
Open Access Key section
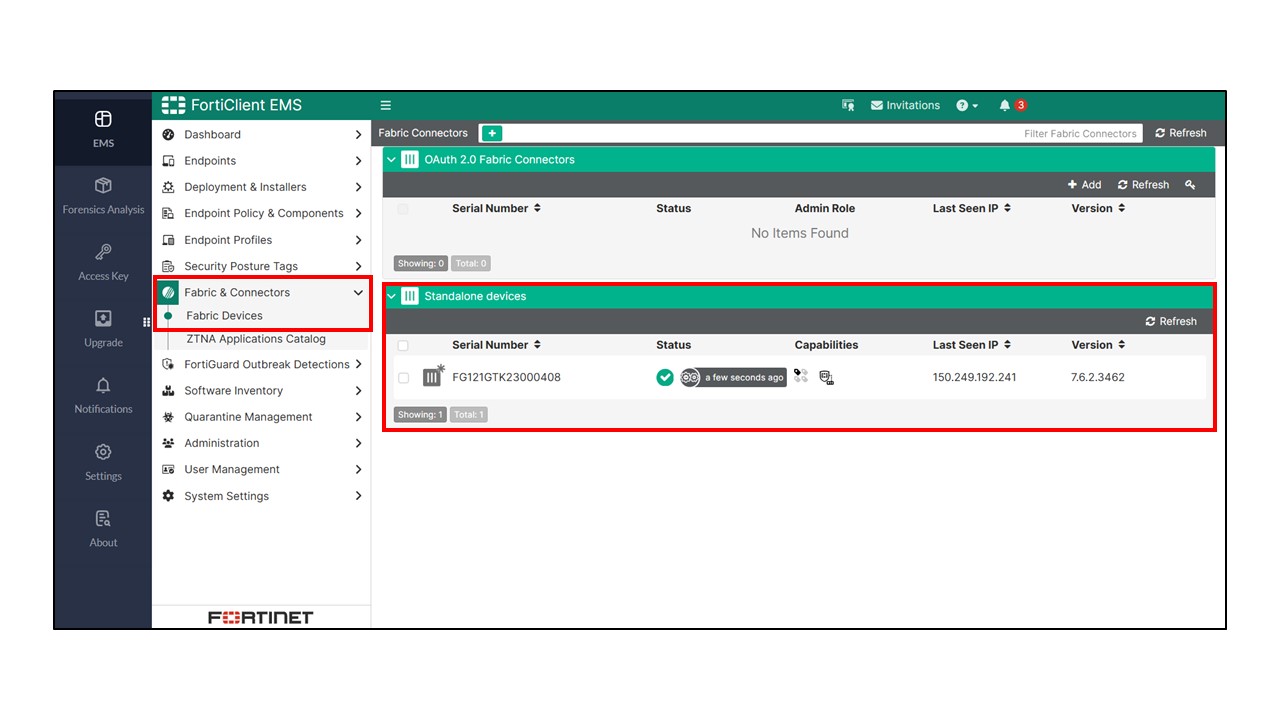(103, 262)
